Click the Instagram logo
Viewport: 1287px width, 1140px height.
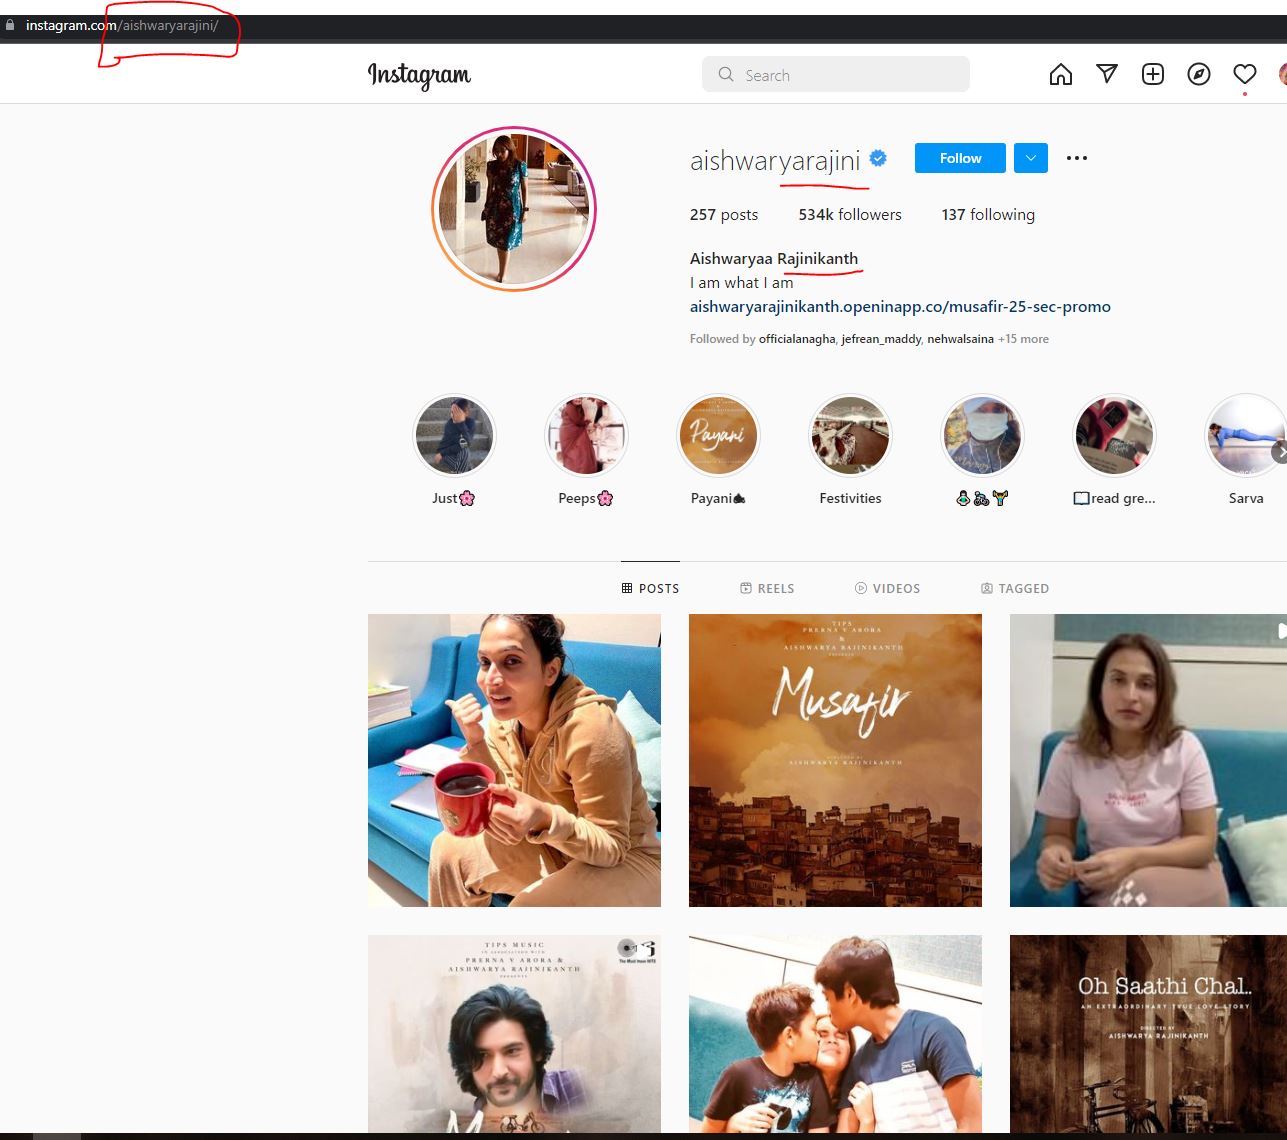(x=419, y=76)
